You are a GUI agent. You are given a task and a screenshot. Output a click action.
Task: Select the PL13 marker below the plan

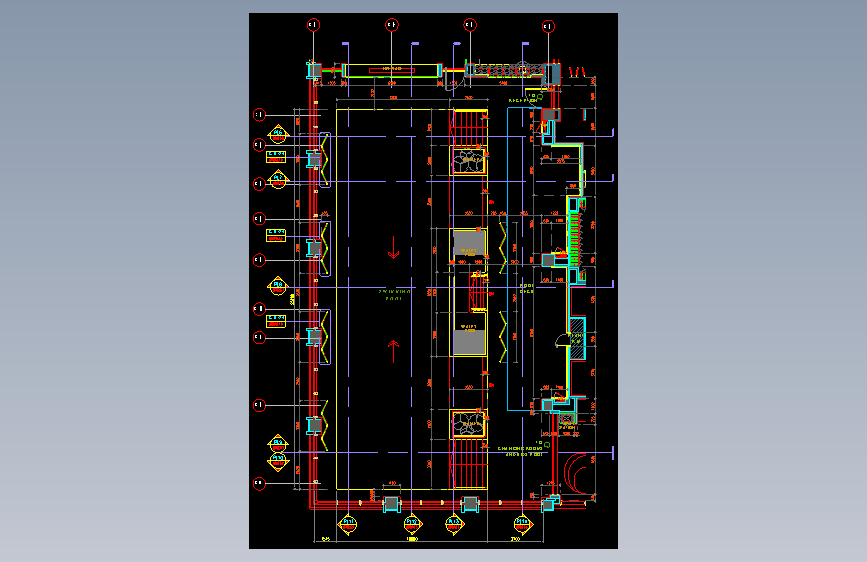pyautogui.click(x=455, y=524)
